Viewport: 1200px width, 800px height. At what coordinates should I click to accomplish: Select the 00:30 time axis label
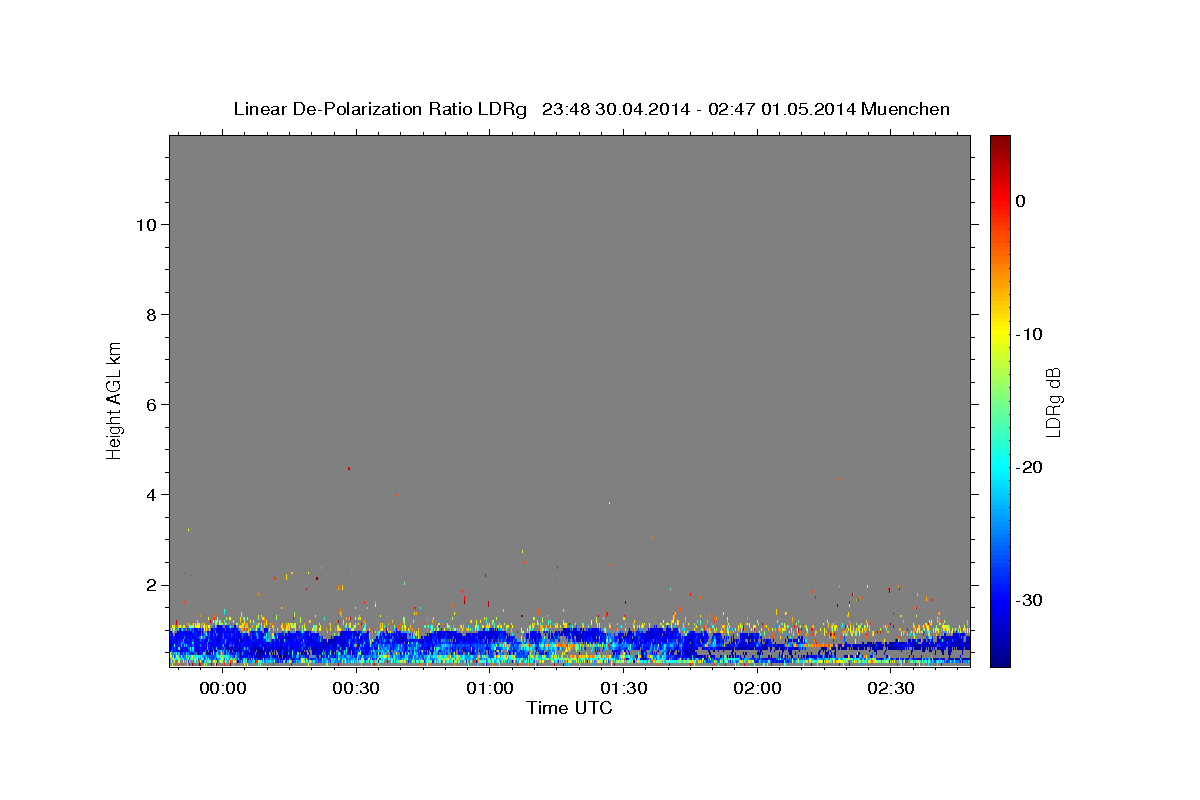click(x=356, y=689)
